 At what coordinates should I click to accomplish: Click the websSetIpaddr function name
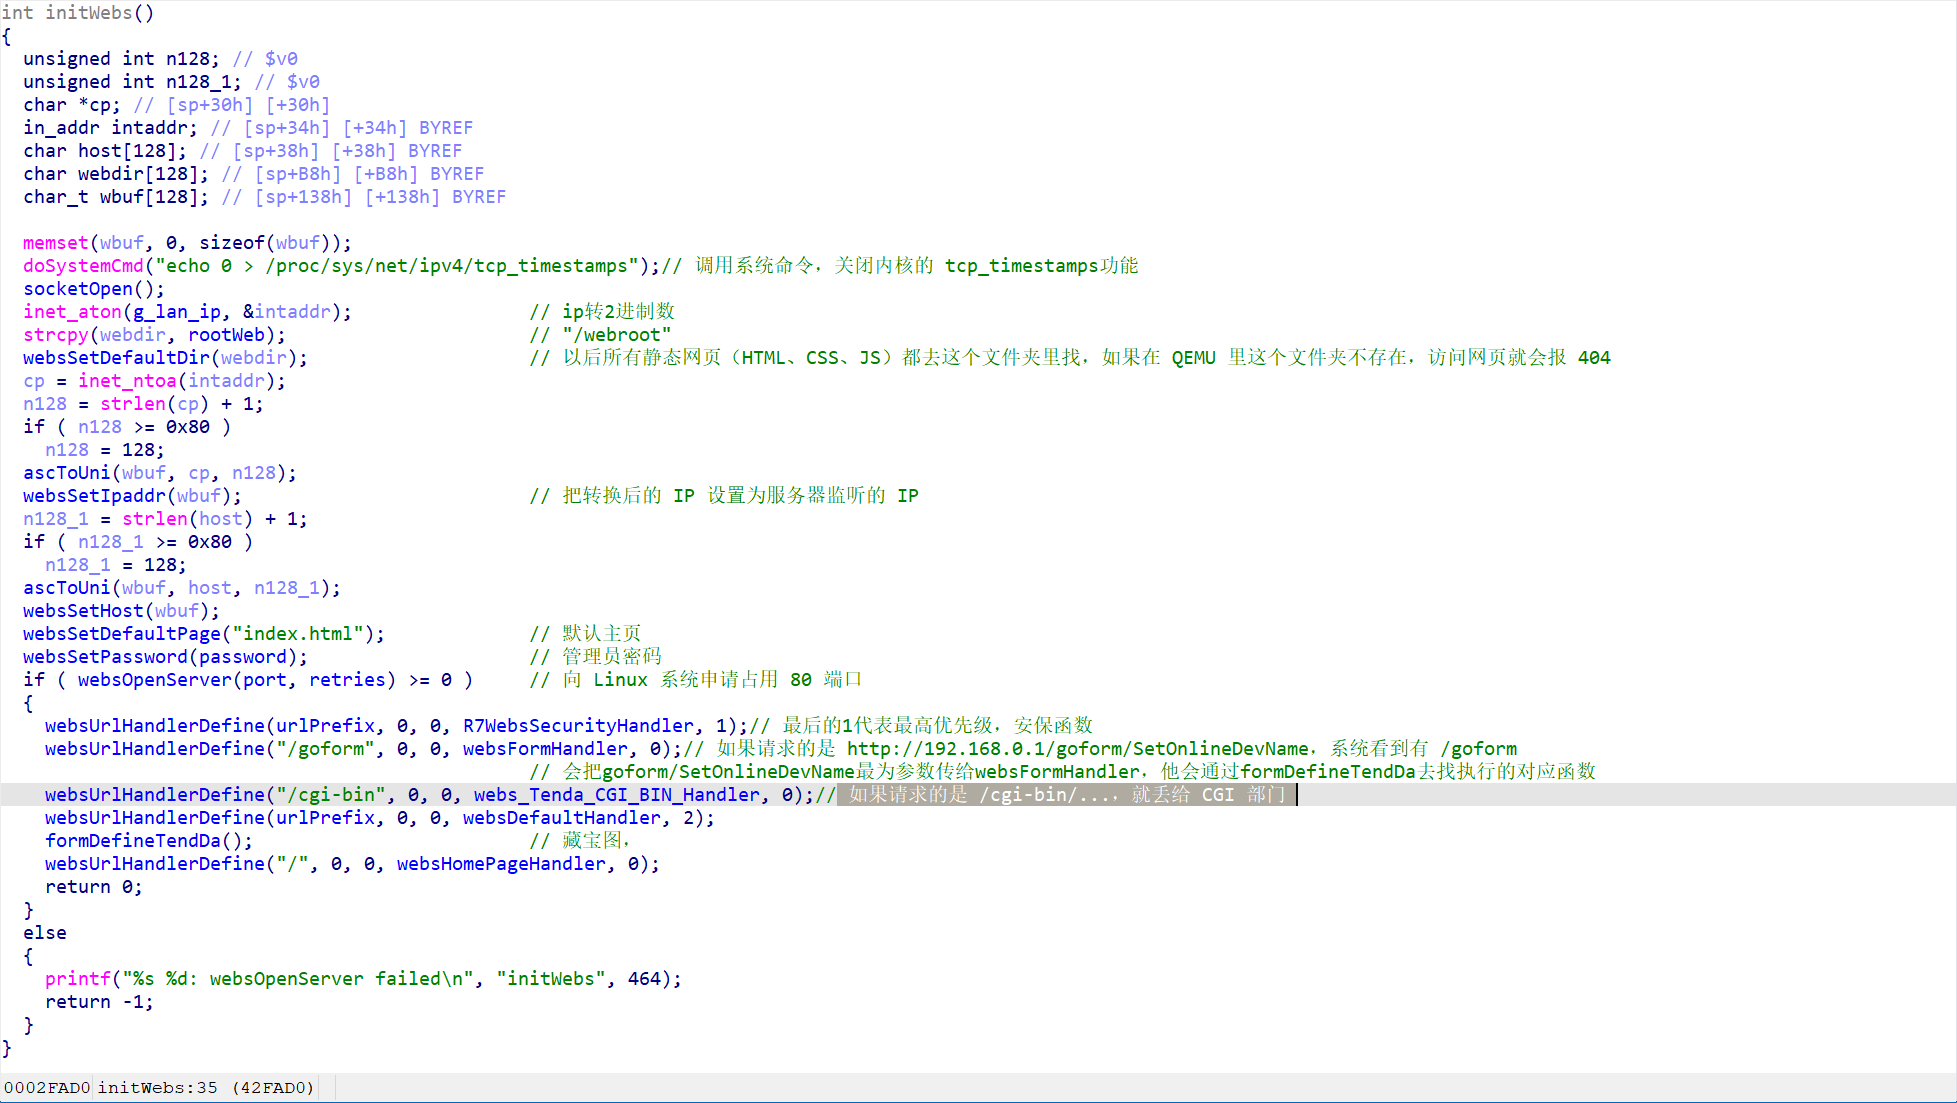(x=94, y=495)
